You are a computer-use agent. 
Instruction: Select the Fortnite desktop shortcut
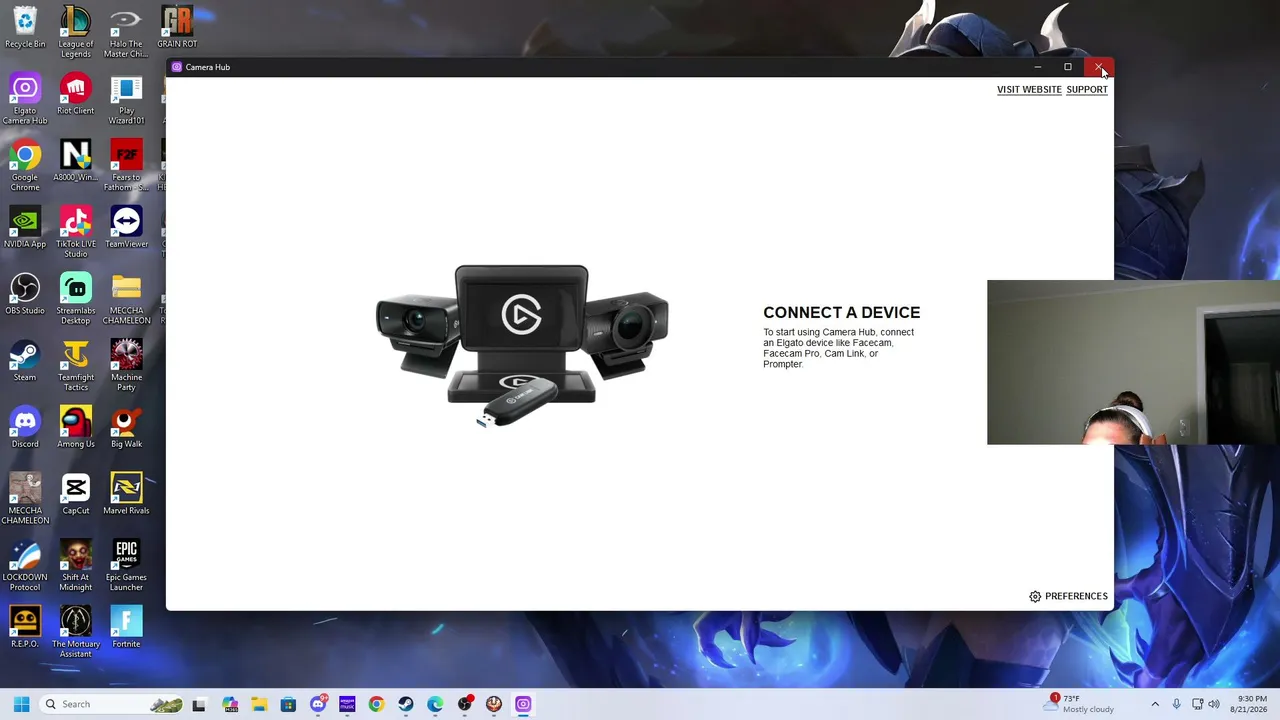(126, 627)
